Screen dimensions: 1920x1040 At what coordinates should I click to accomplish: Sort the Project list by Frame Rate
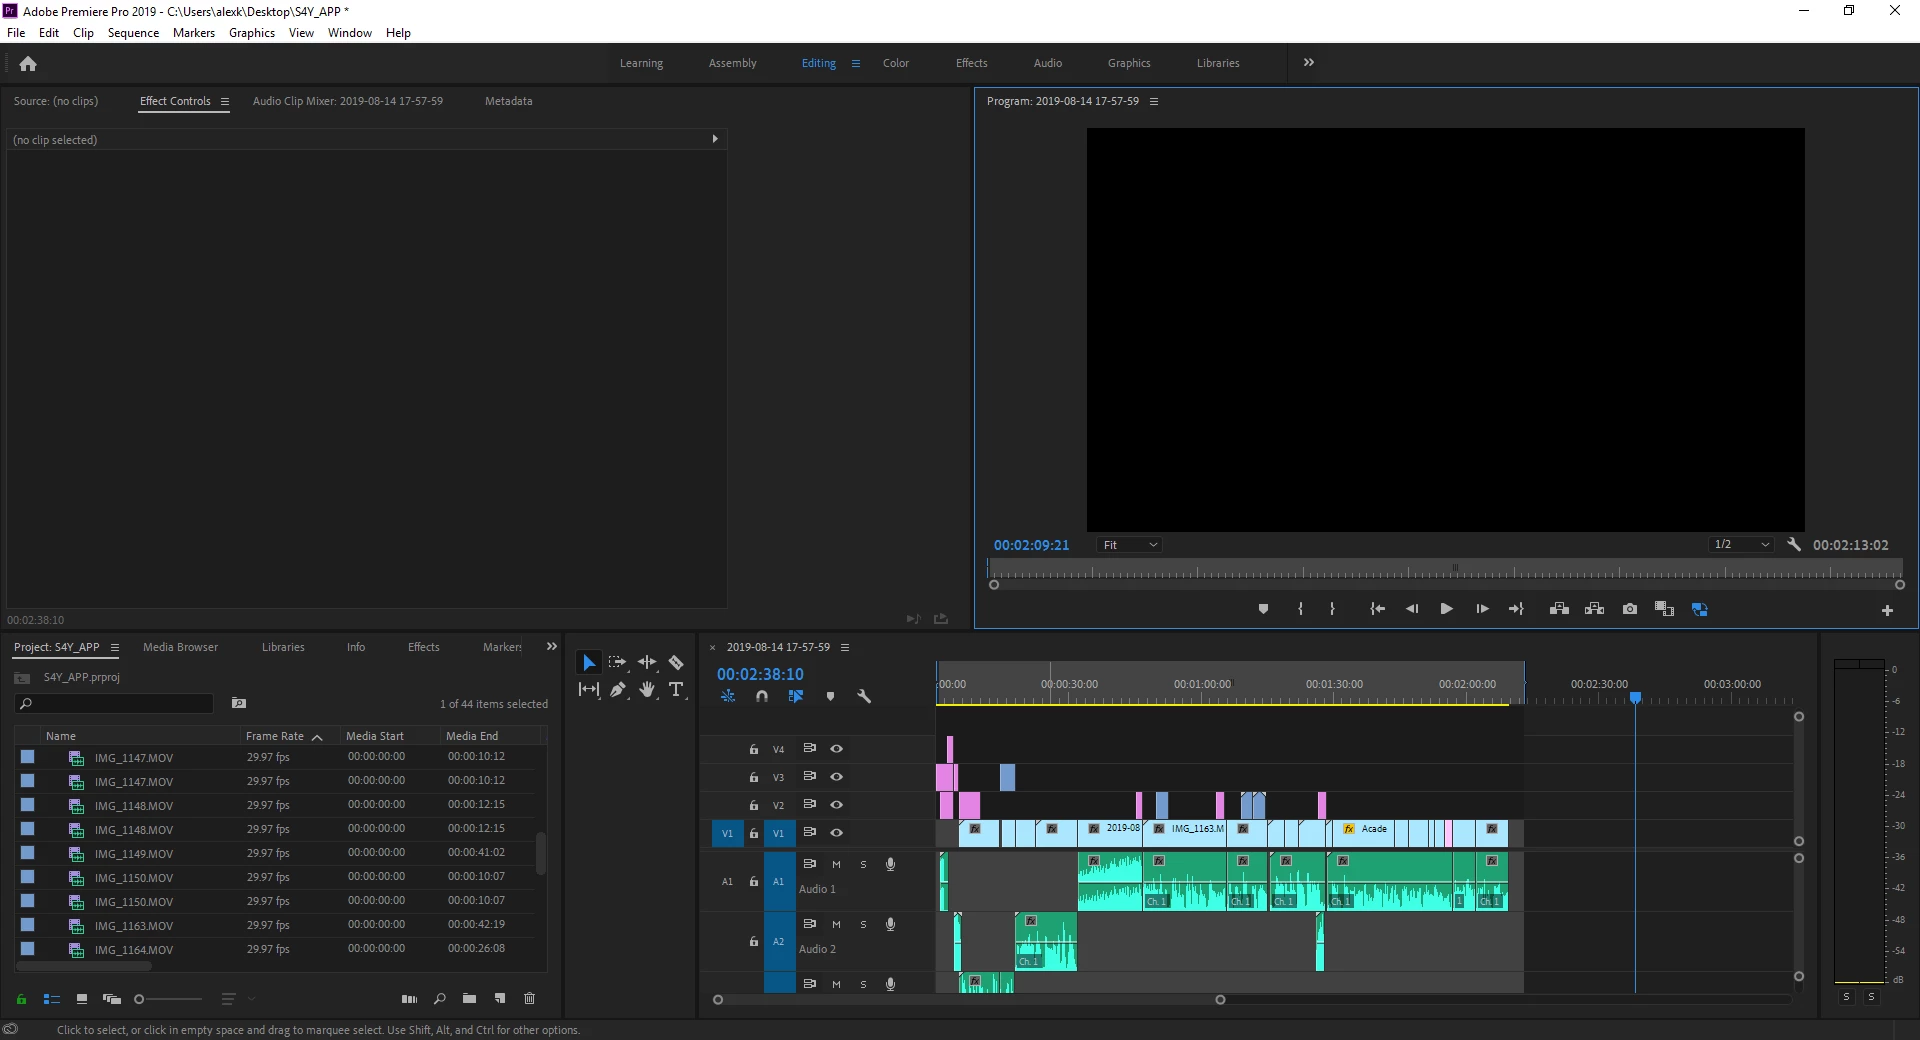coord(275,736)
